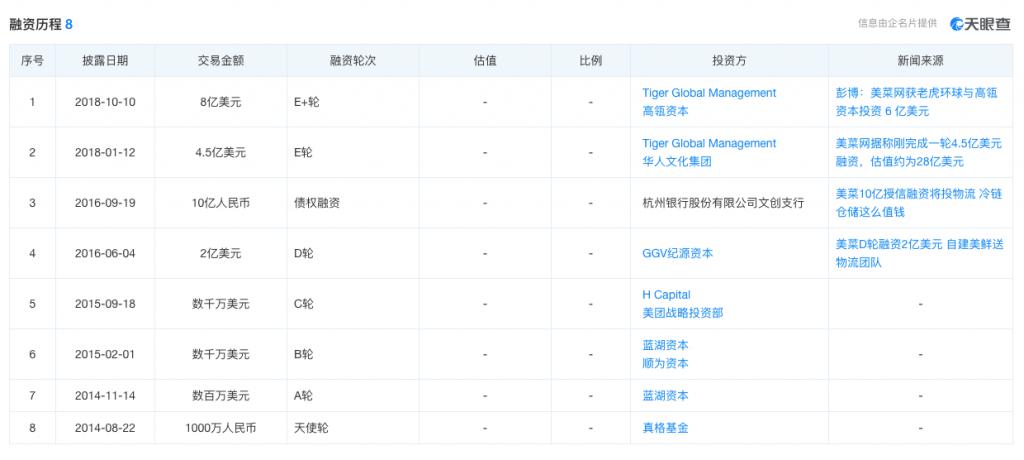Open 顺为资本 investor link
The height and width of the screenshot is (460, 1024).
[665, 363]
